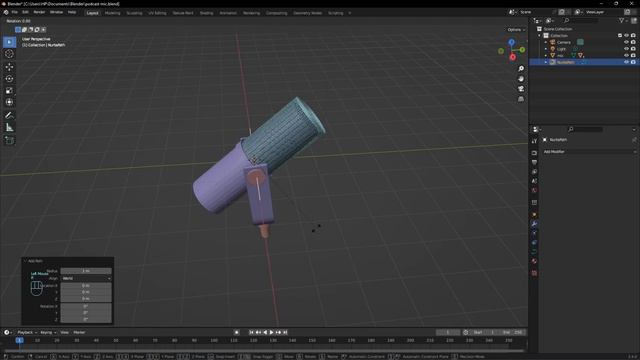Click the blue Z axis on navigation gizmo
This screenshot has width=640, height=360.
511,42
